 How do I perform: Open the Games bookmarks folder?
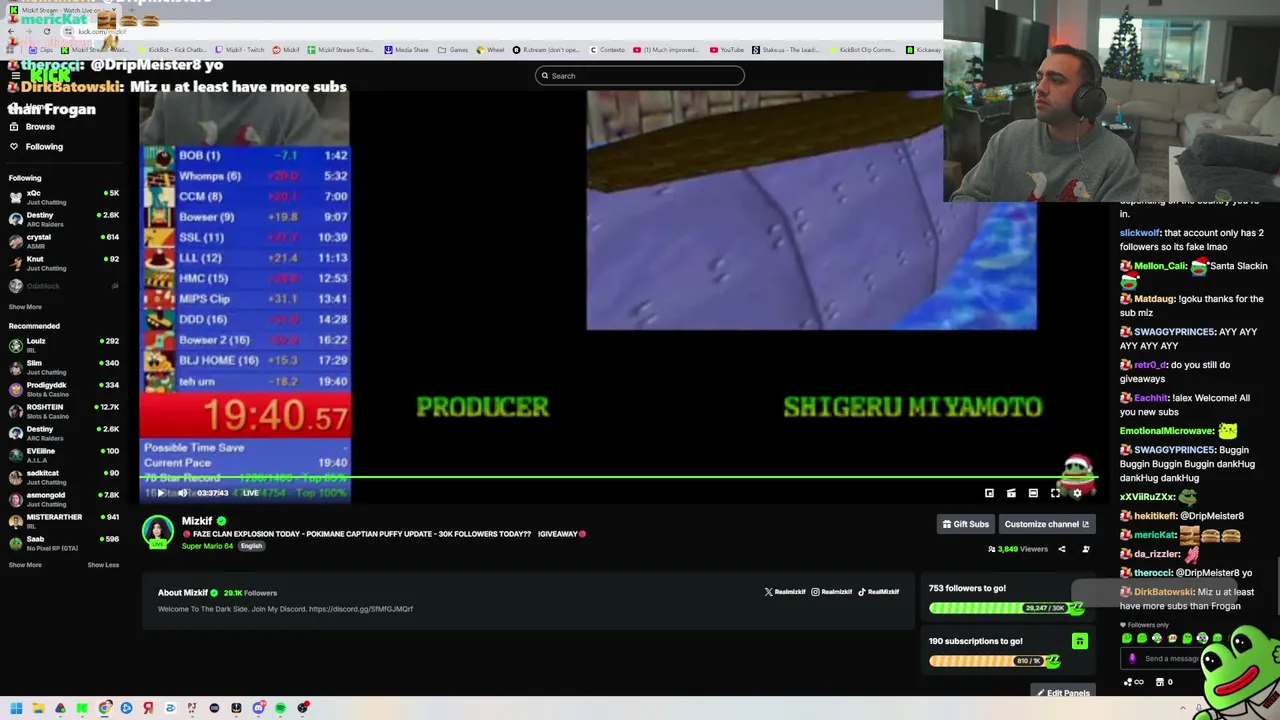click(454, 50)
